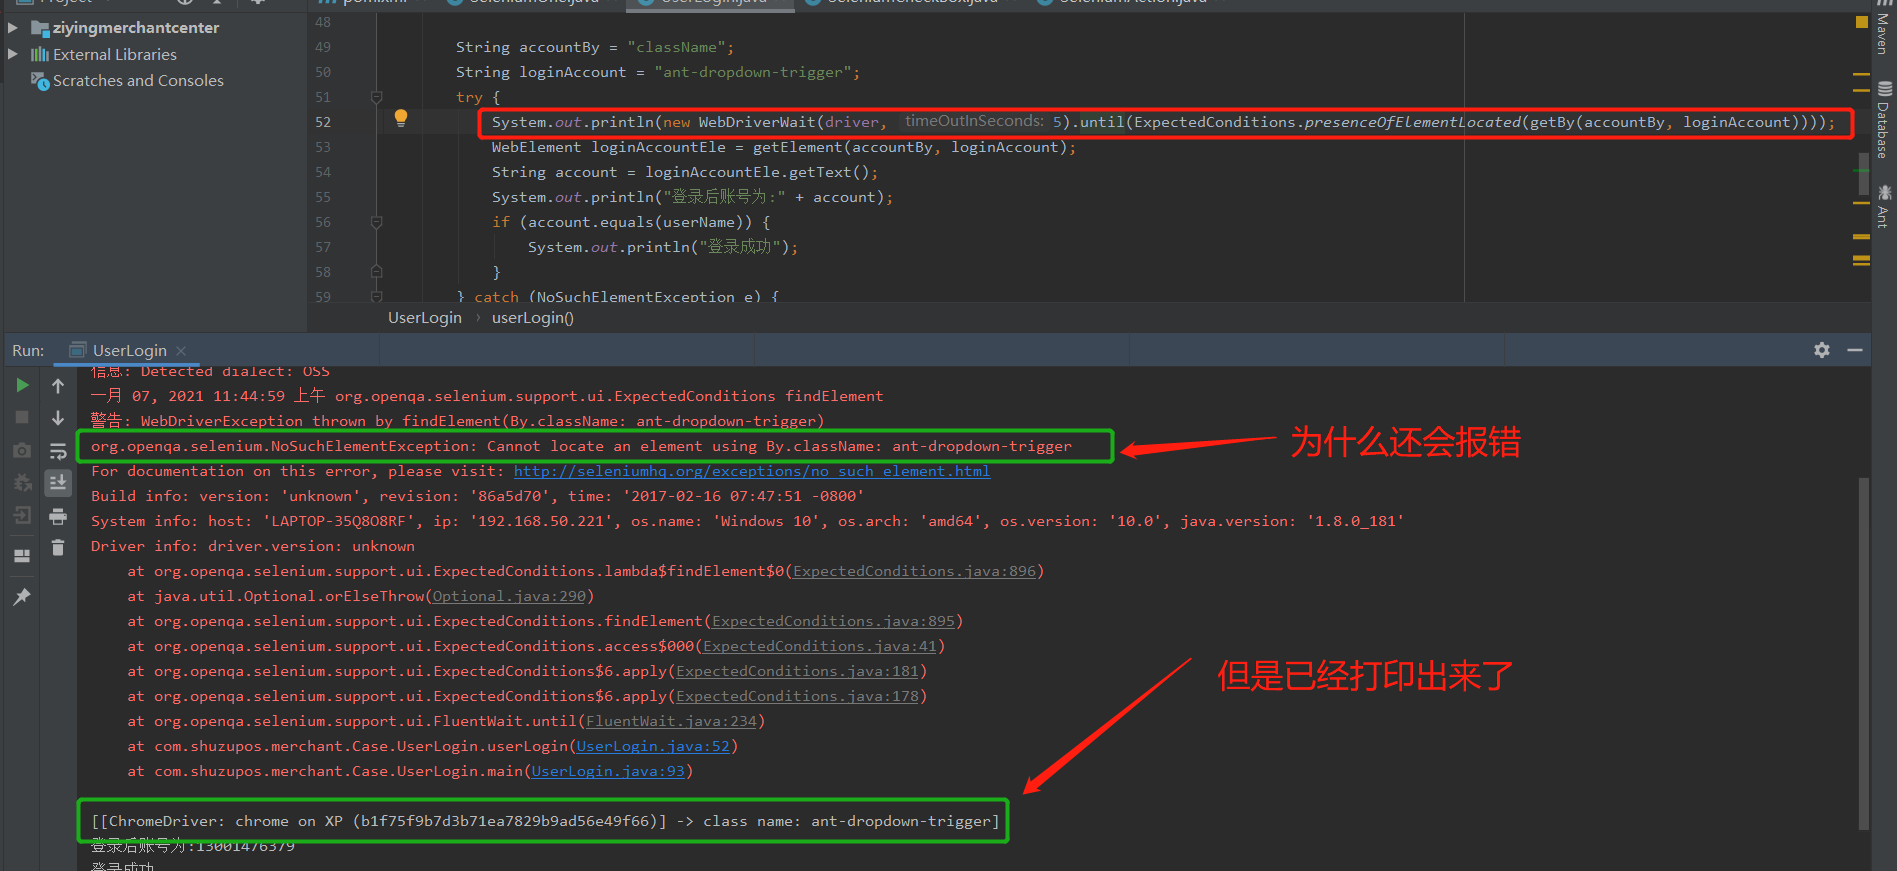Jump up the stack trace with up arrow
Image resolution: width=1897 pixels, height=871 pixels.
coord(58,386)
